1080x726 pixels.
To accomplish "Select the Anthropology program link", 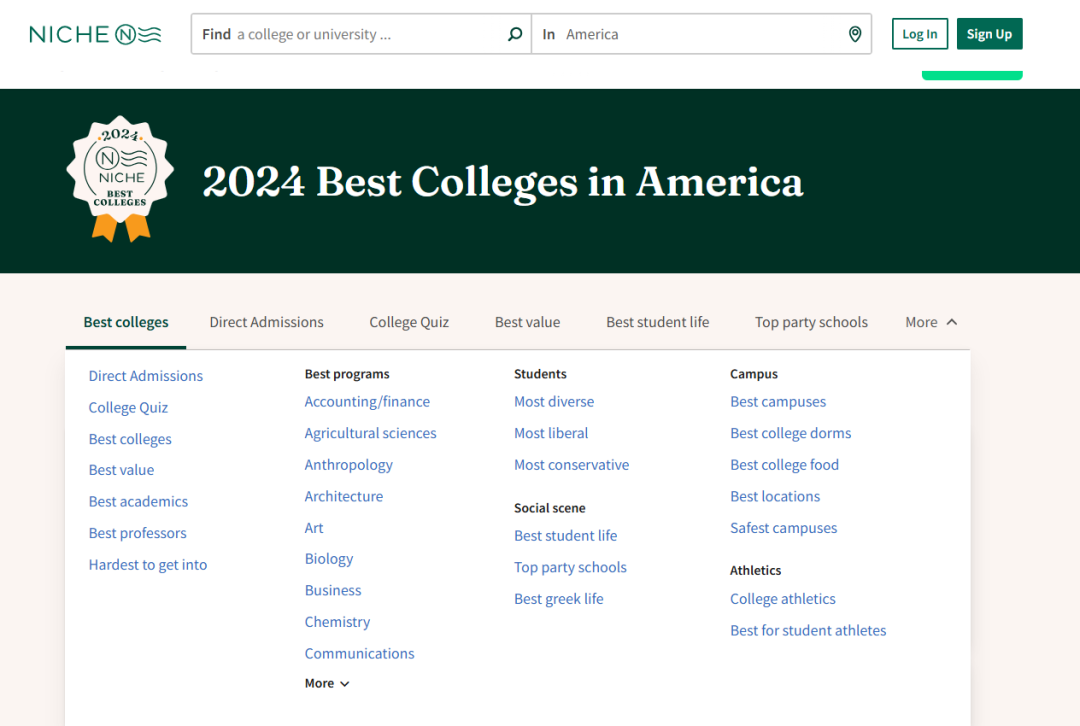I will click(x=349, y=465).
